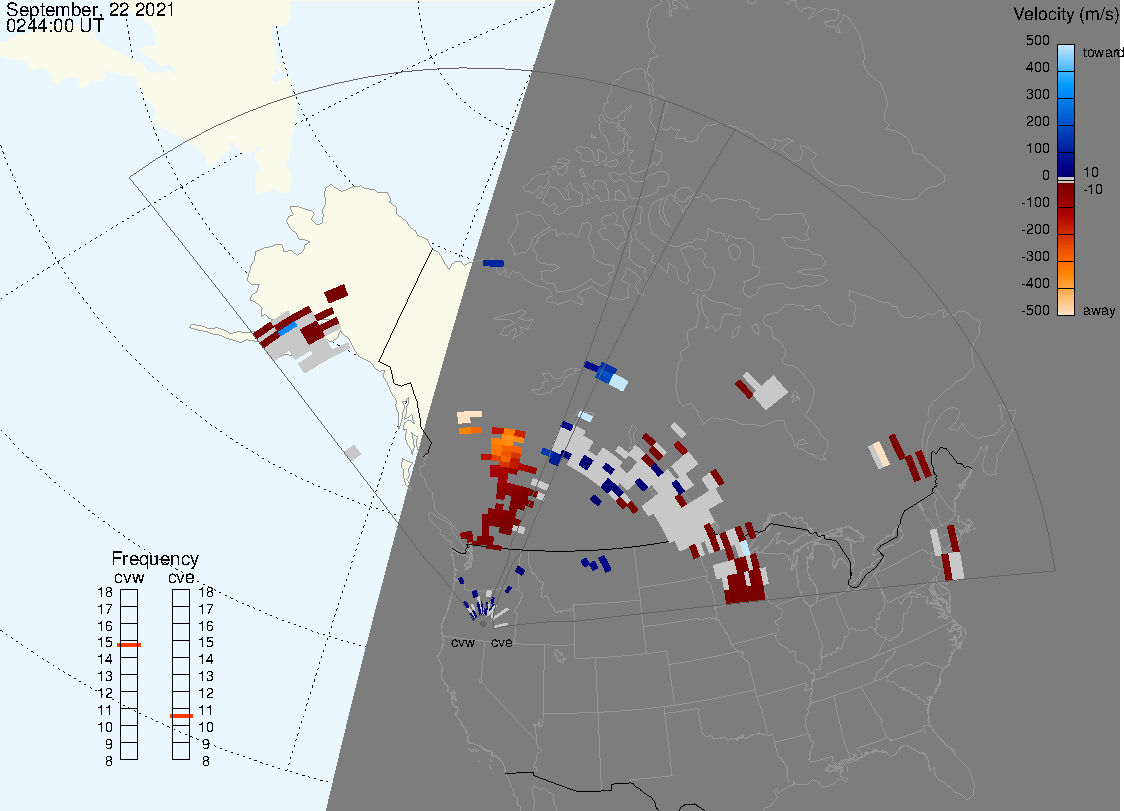This screenshot has height=811, width=1124.
Task: Click the peach bottom segment of velocity bar
Action: click(x=1066, y=302)
